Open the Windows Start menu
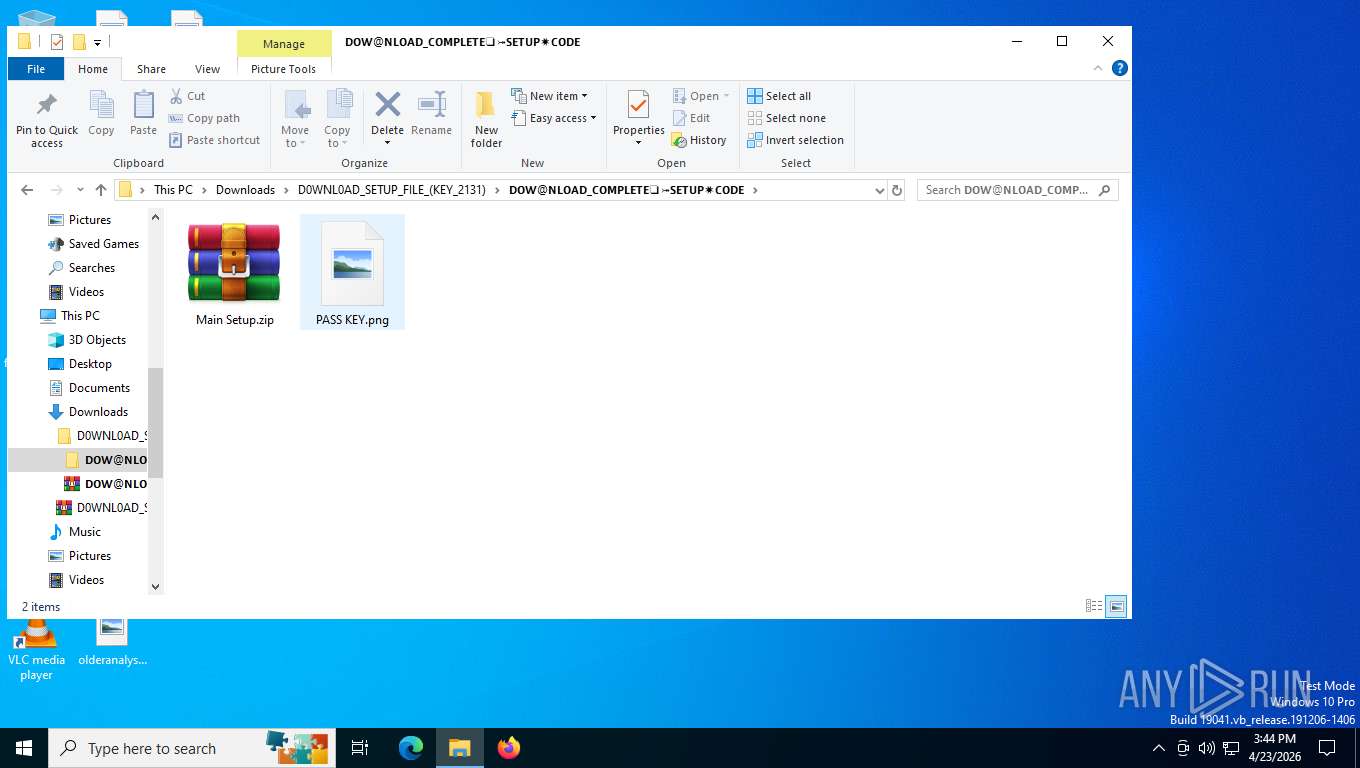Image resolution: width=1360 pixels, height=768 pixels. pyautogui.click(x=24, y=748)
